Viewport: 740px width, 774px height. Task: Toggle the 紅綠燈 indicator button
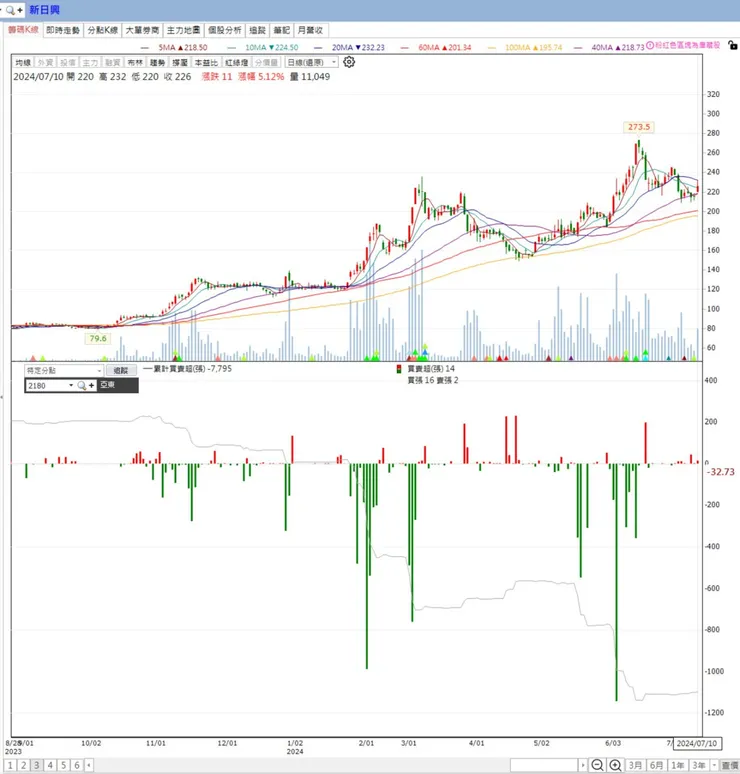coord(236,62)
